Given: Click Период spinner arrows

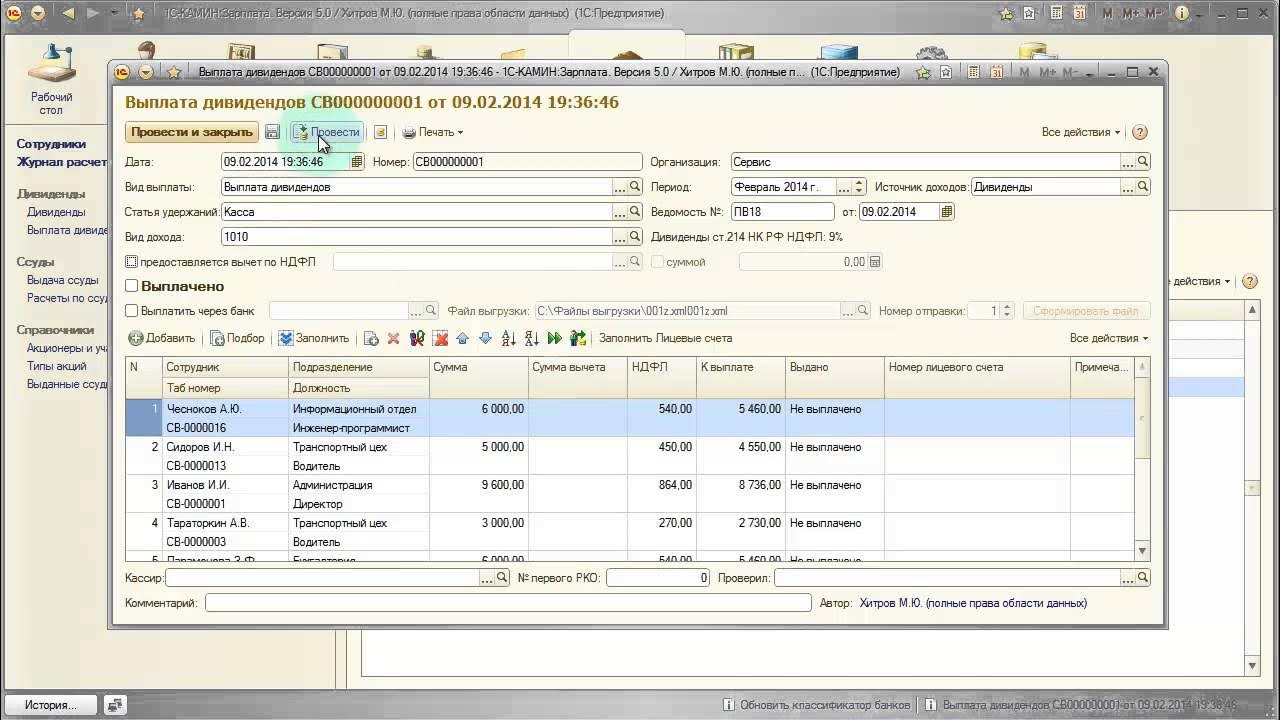Looking at the screenshot, I should 859,187.
